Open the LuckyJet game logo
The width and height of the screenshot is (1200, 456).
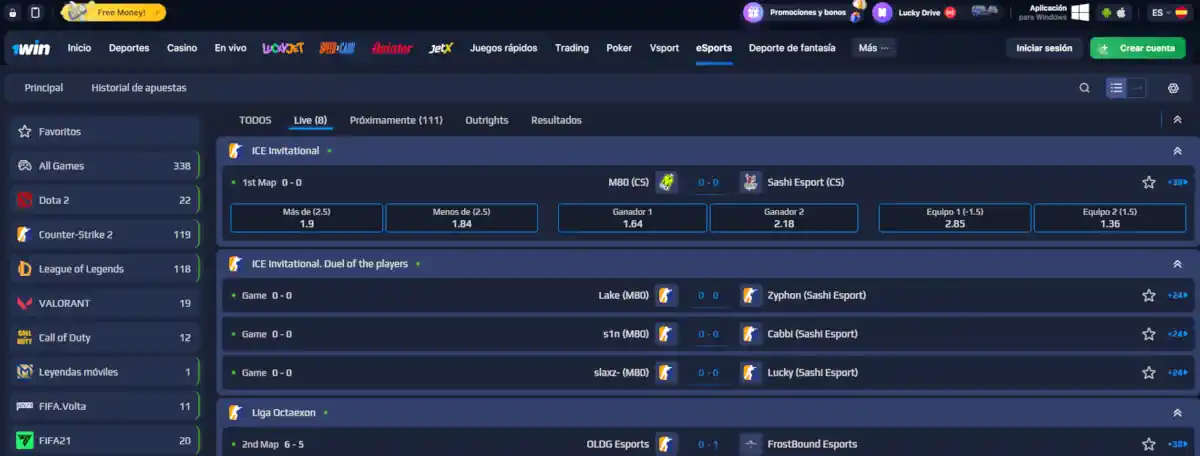(283, 48)
